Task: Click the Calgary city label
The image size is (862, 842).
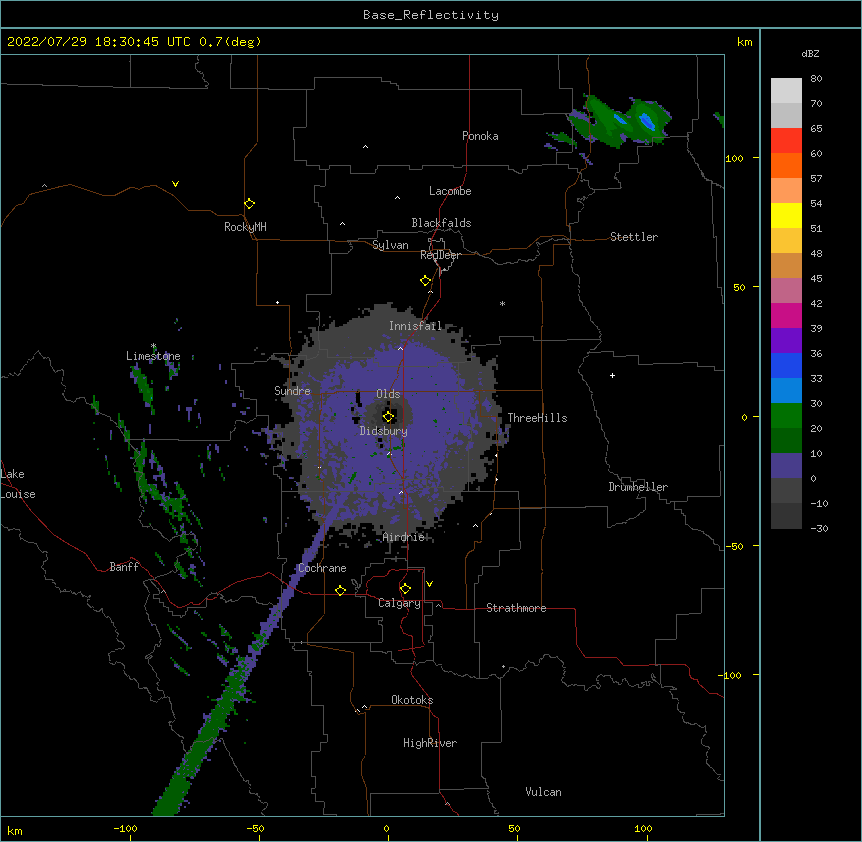Action: (399, 603)
